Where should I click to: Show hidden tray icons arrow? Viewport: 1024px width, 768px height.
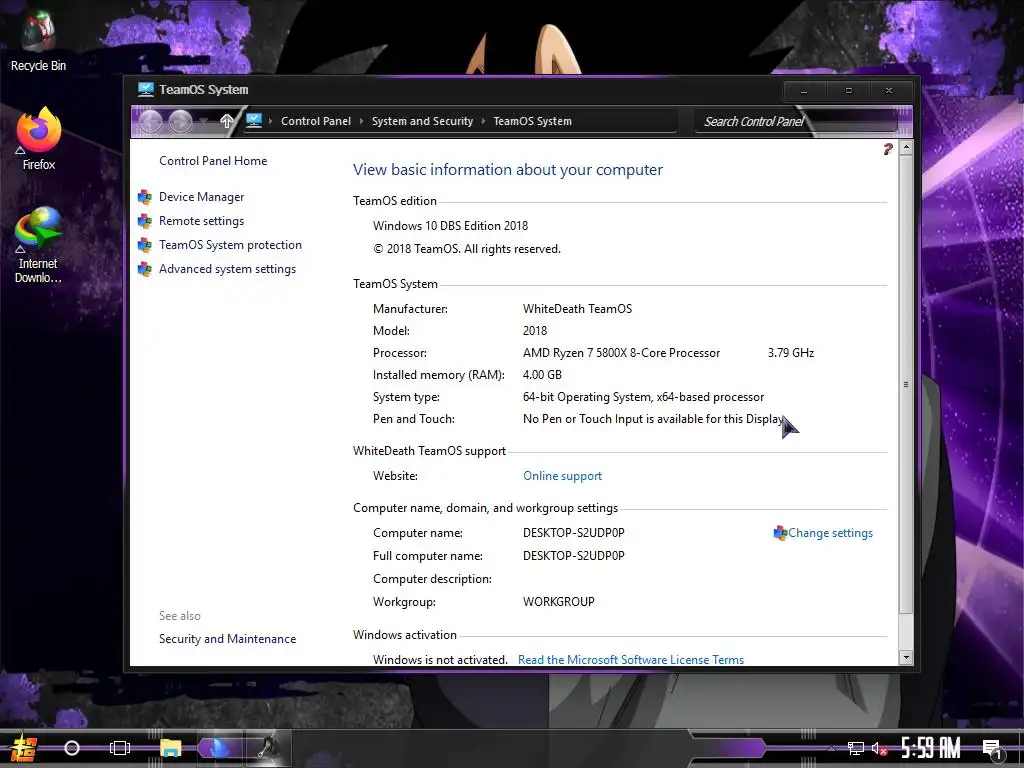click(831, 749)
